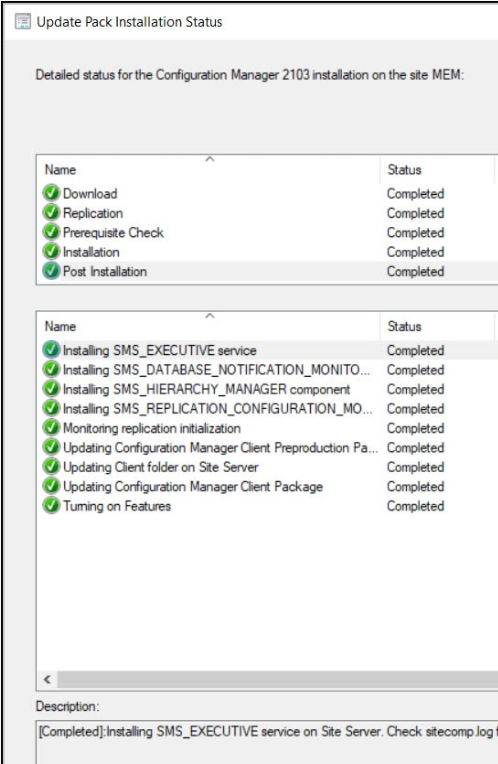Click check icon beside SMS_HIERARCHY_MANAGER component
498x764 pixels.
coord(51,389)
